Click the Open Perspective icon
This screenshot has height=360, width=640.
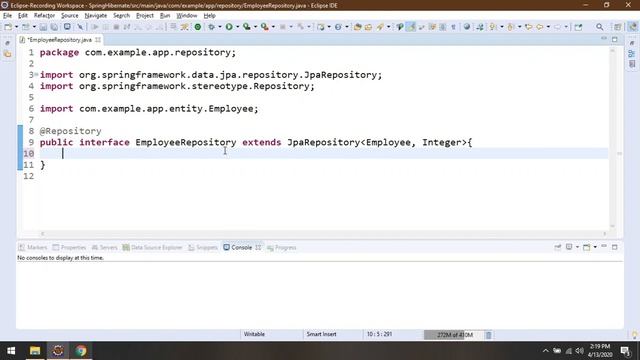(618, 27)
